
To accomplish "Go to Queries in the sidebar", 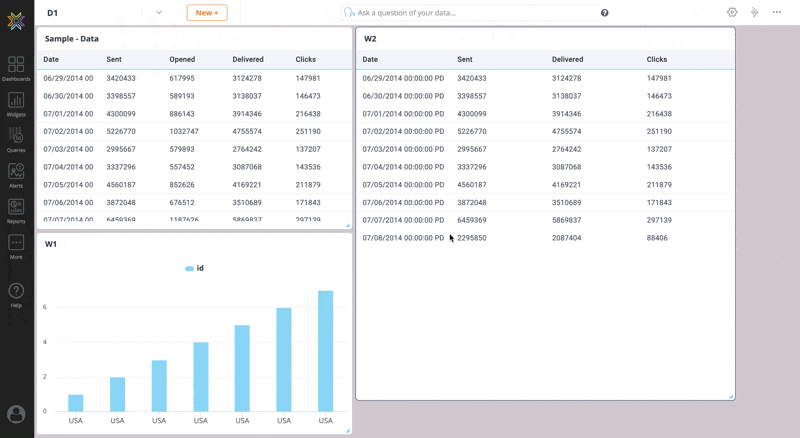I will coord(16,139).
